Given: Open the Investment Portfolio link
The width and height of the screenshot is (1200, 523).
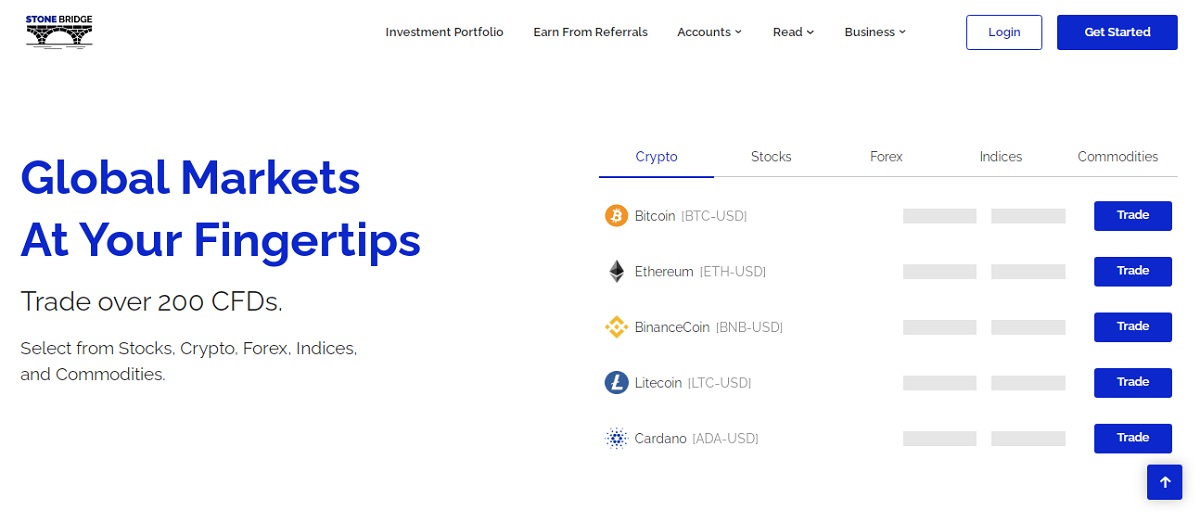Looking at the screenshot, I should (x=444, y=32).
